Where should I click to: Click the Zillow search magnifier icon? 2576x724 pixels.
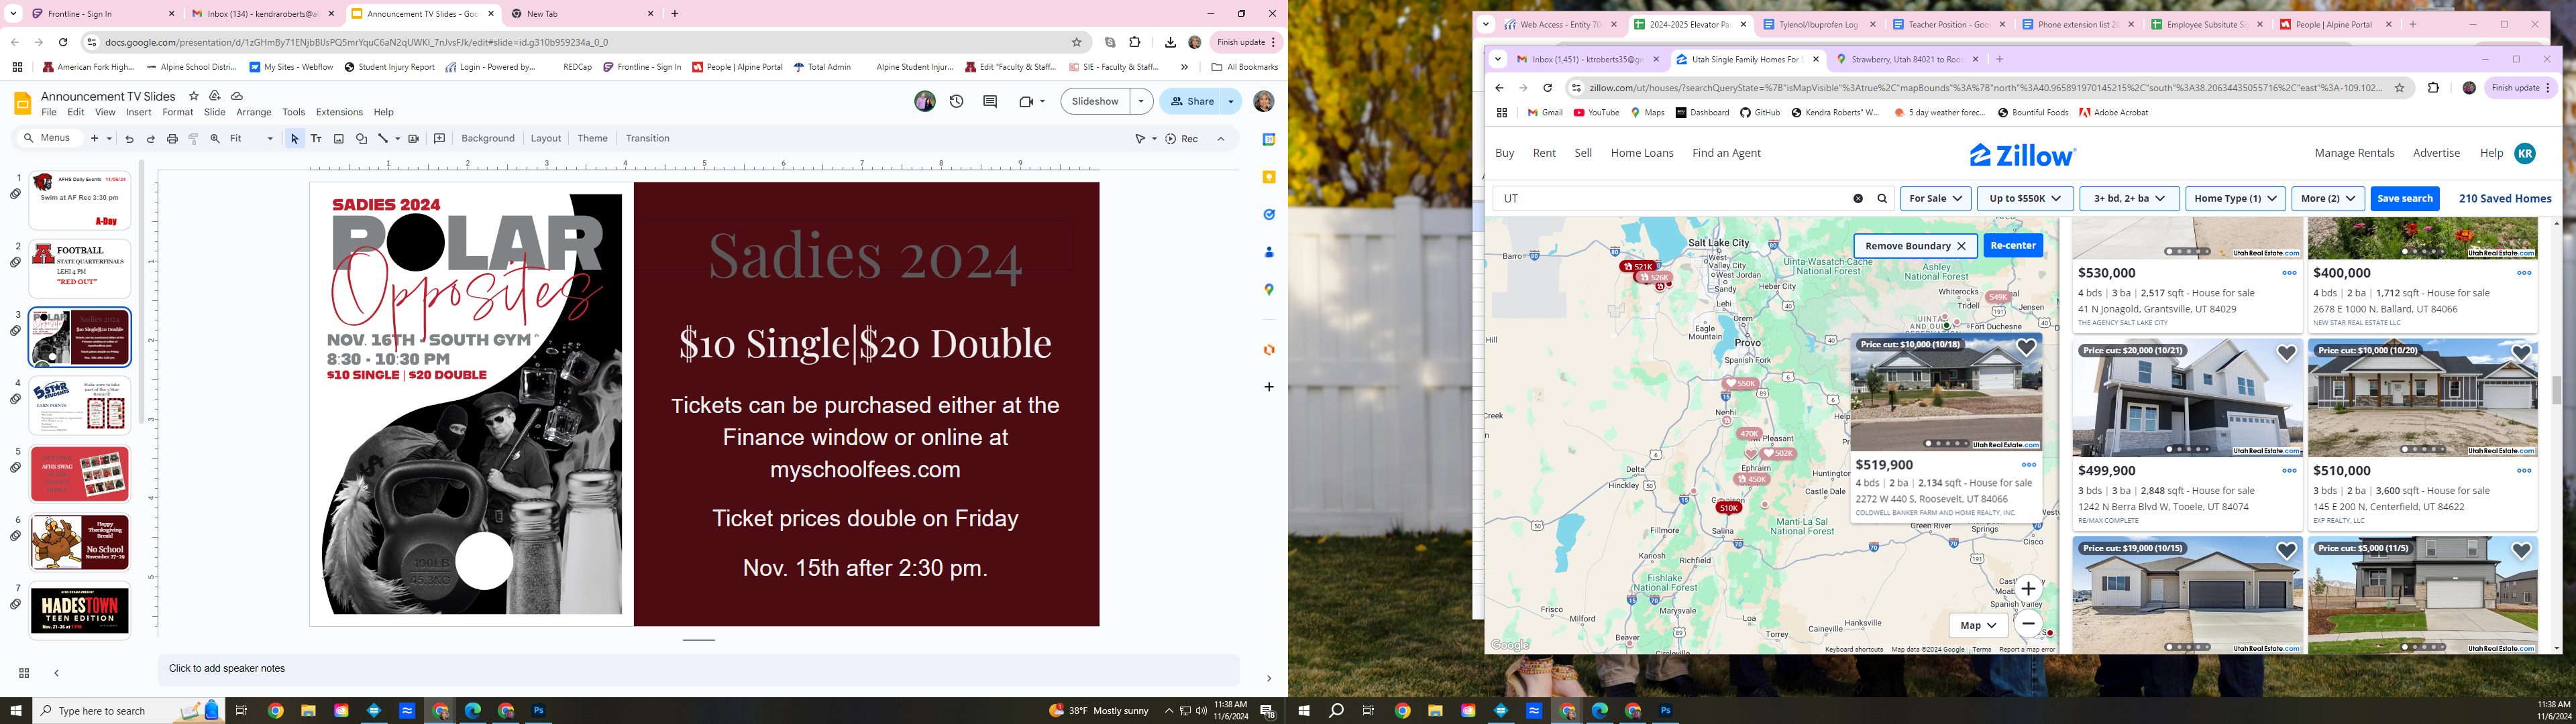coord(1882,199)
